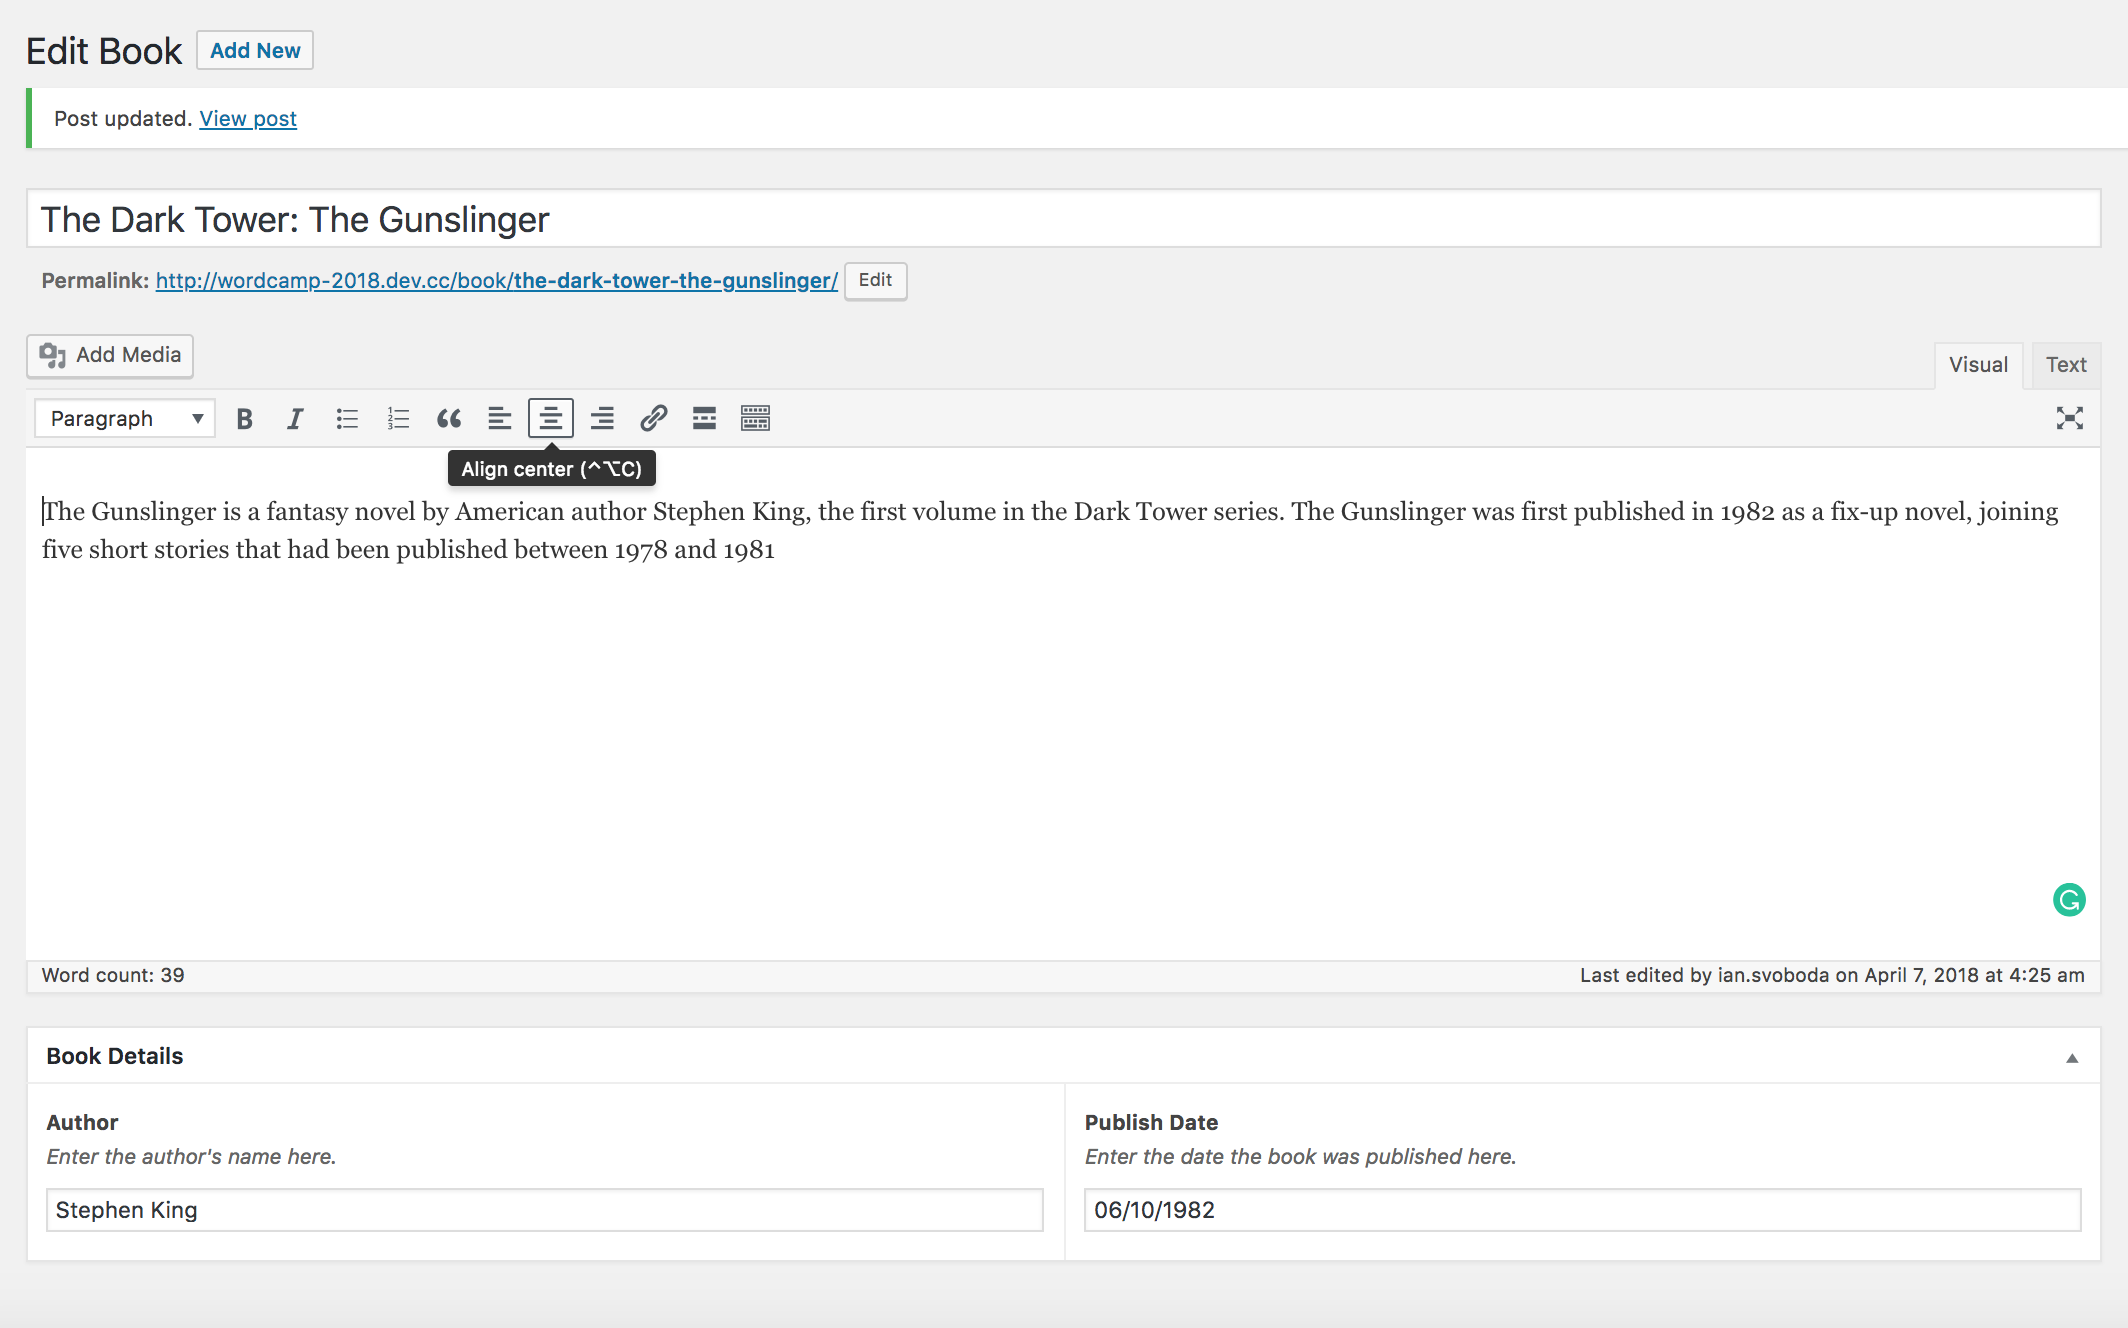
Task: Align text right
Action: tap(602, 419)
